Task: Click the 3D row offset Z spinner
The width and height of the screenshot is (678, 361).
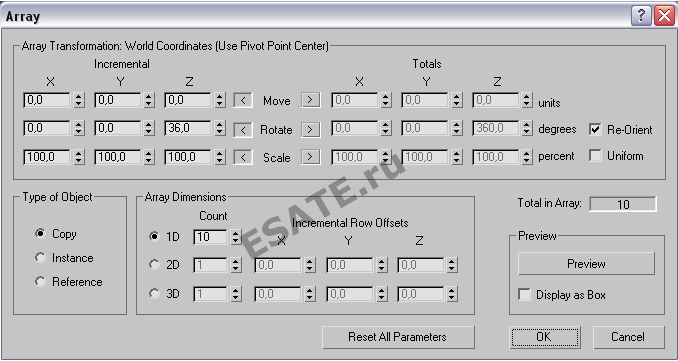Action: tap(452, 294)
